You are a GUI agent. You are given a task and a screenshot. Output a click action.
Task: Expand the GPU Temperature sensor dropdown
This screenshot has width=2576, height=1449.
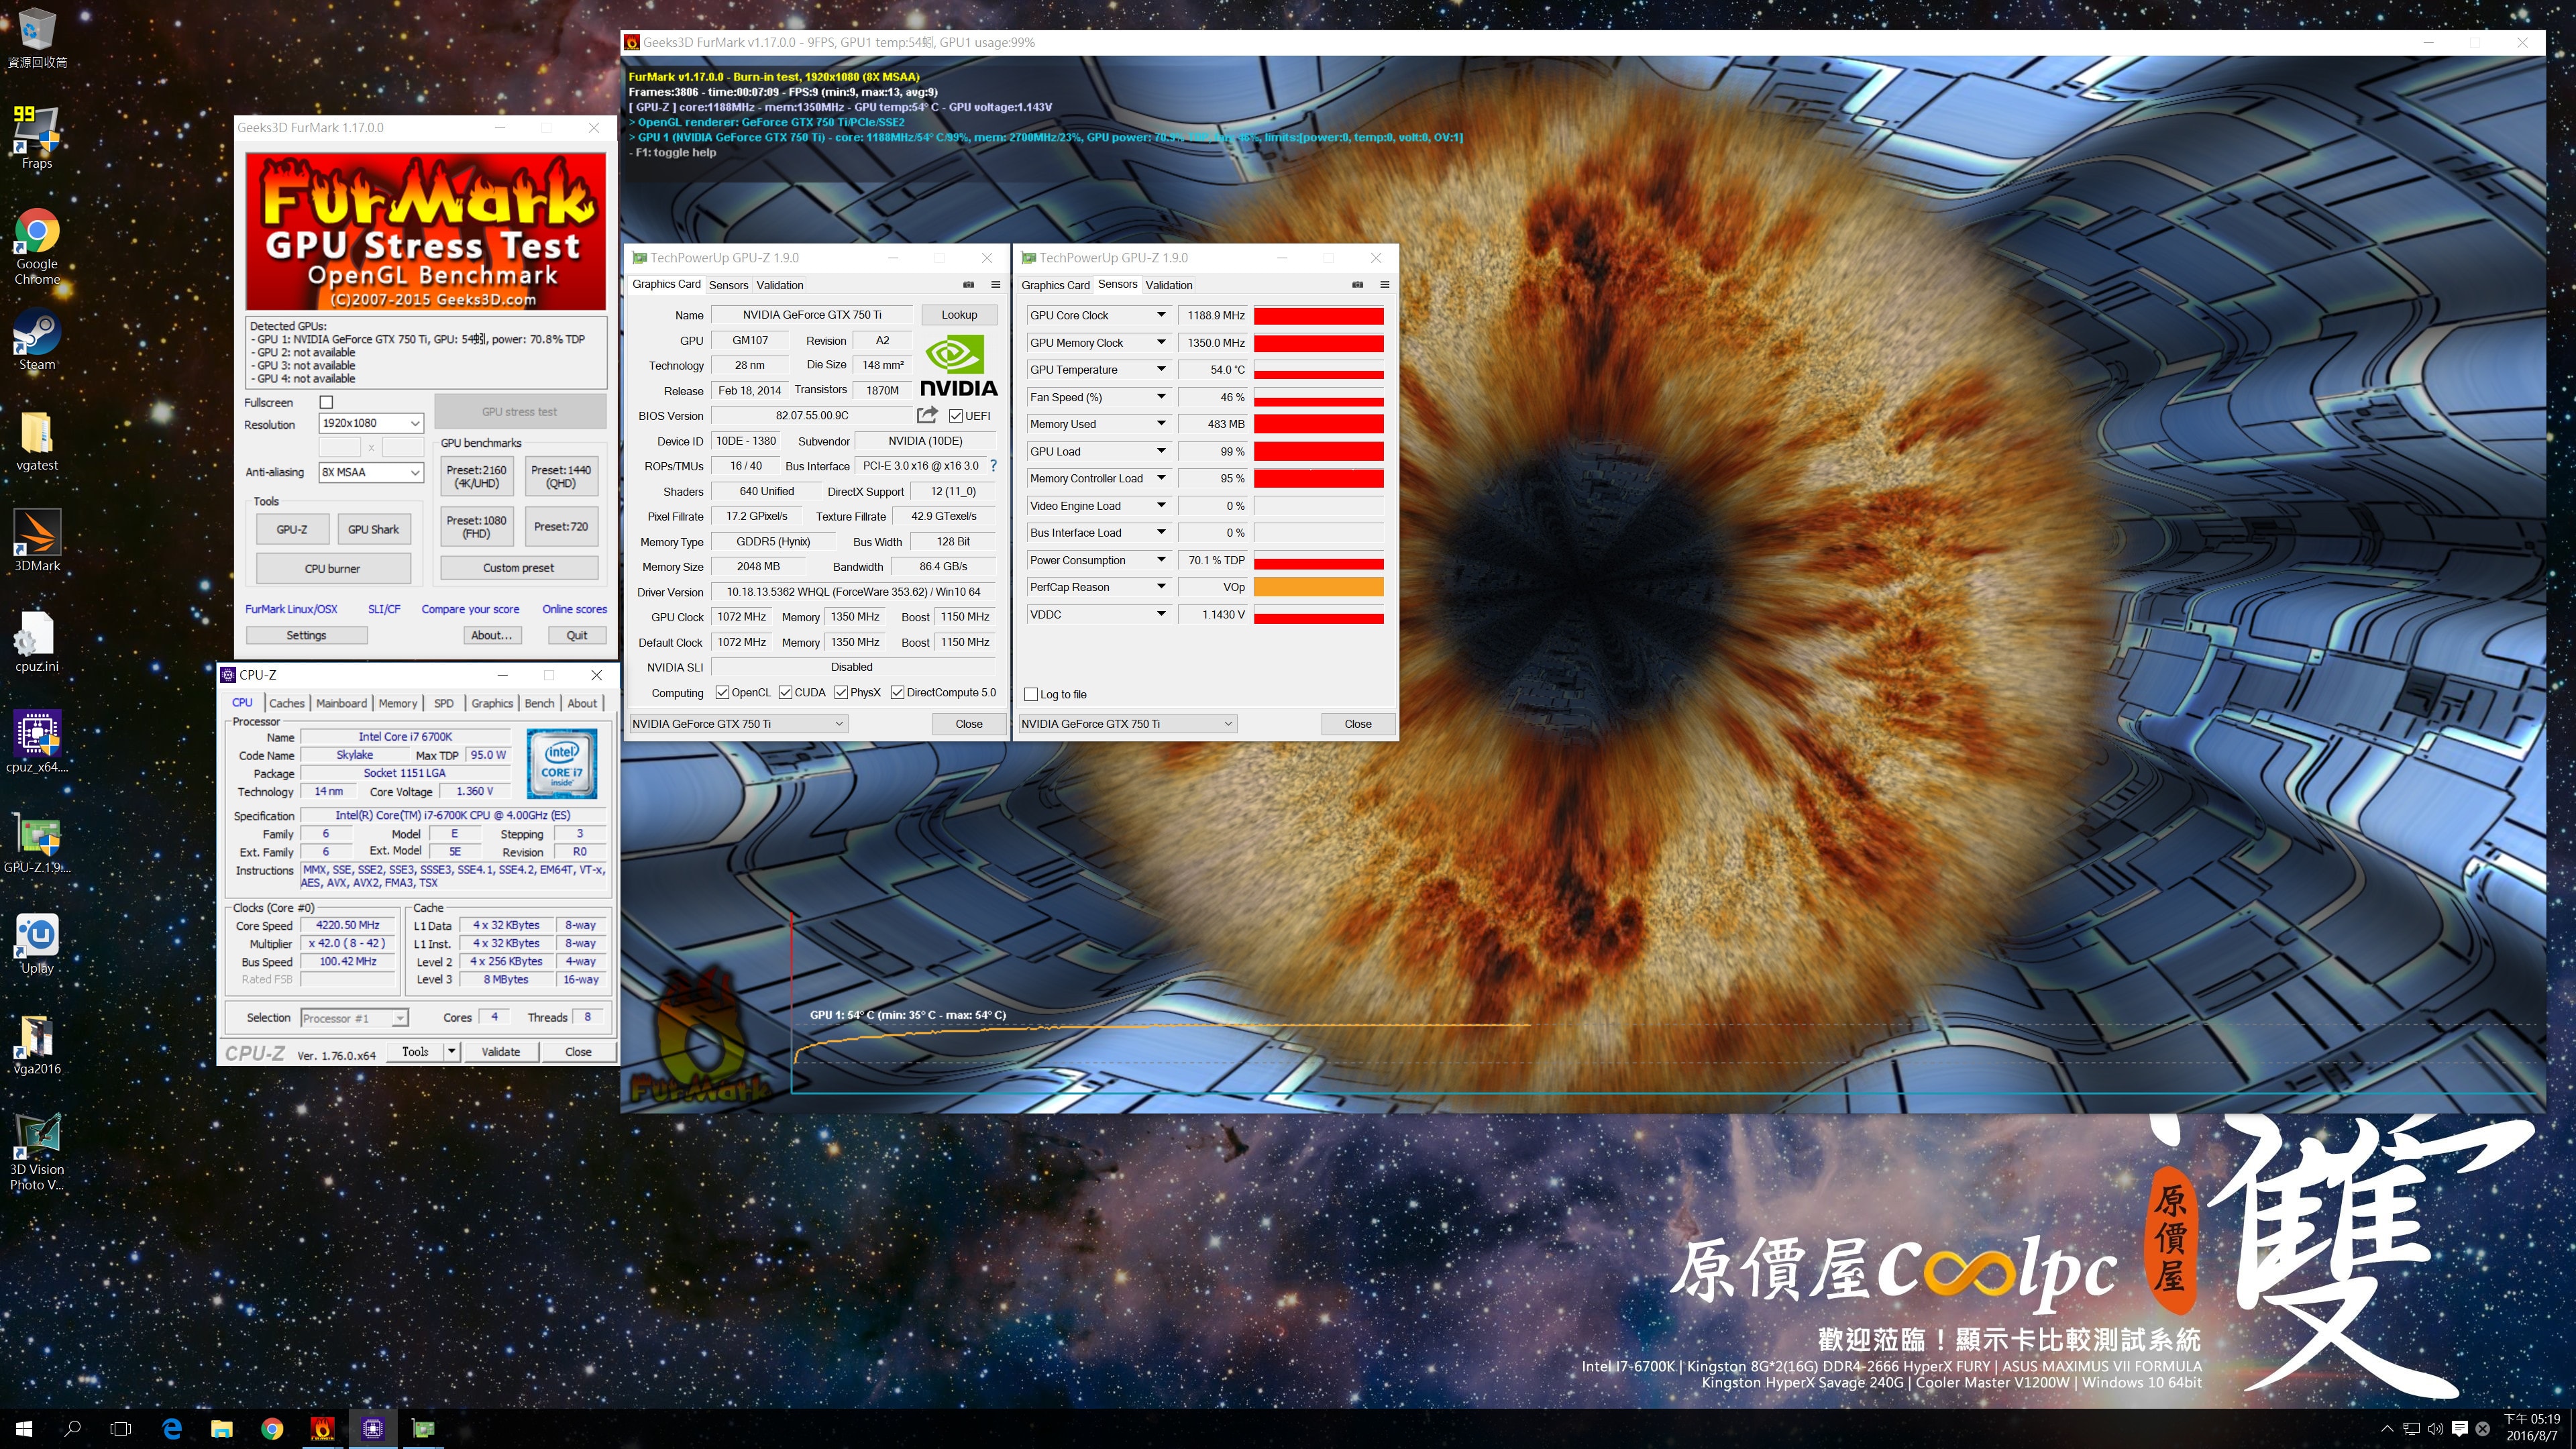pos(1161,369)
